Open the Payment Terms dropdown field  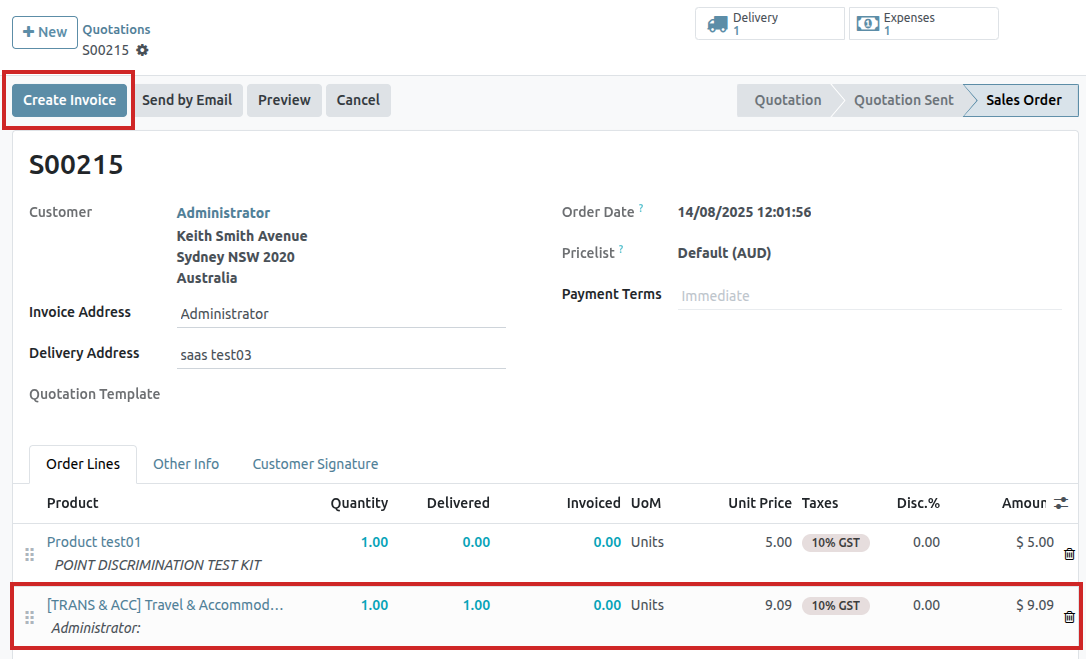click(x=868, y=296)
